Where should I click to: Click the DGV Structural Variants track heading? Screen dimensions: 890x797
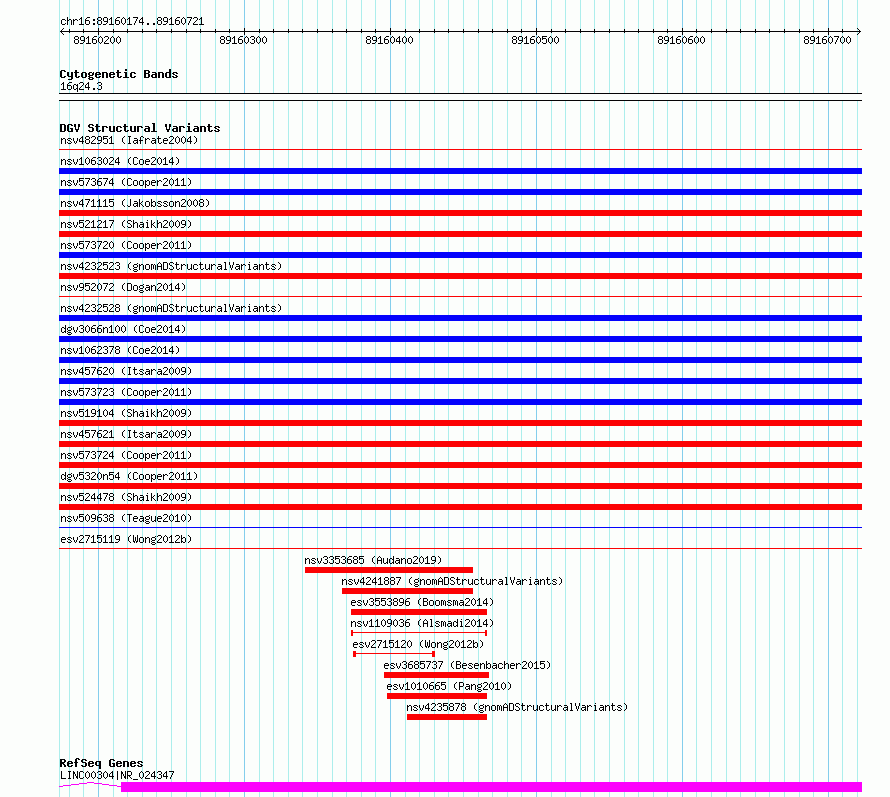pos(140,128)
